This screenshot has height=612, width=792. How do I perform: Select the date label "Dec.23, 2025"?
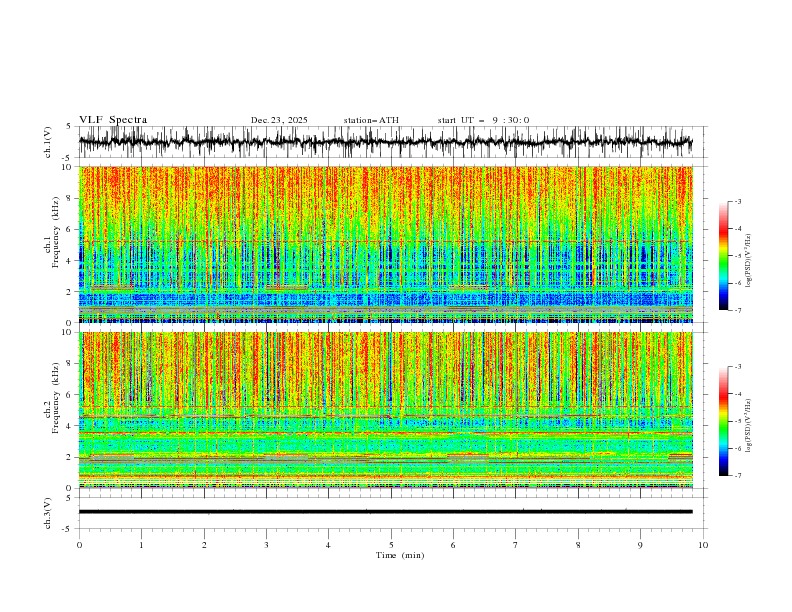[x=279, y=120]
